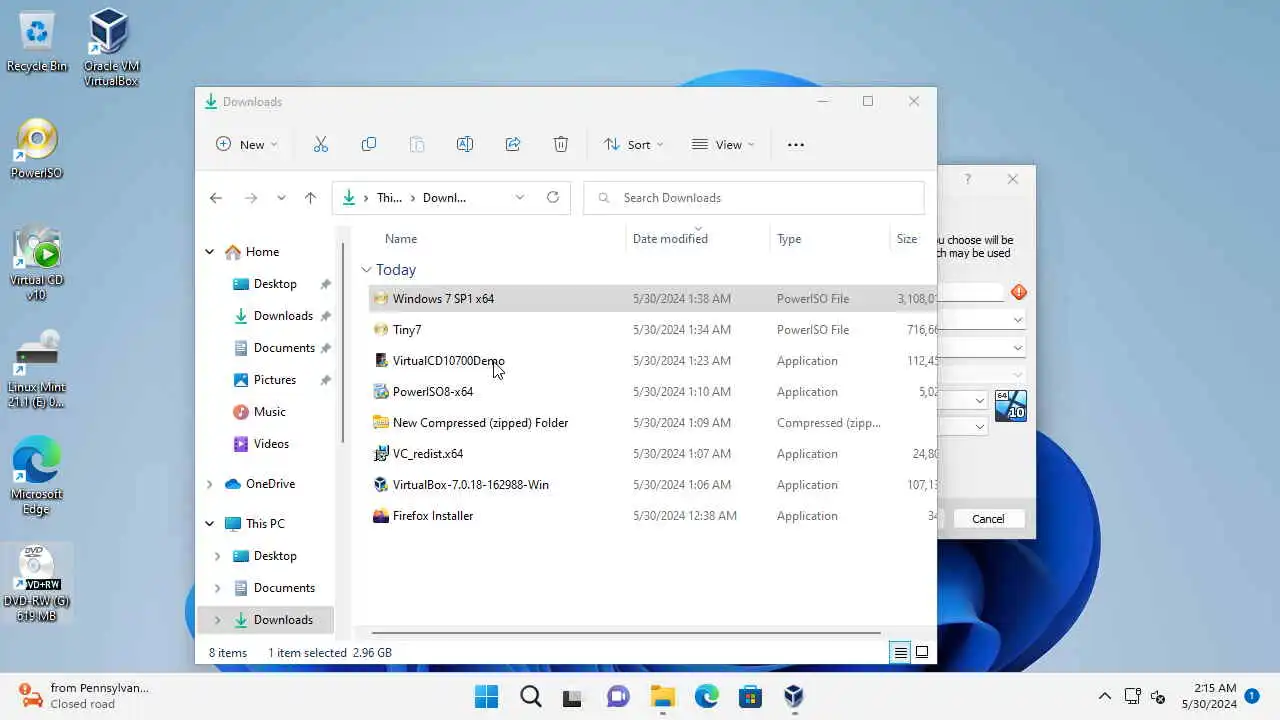Viewport: 1280px width, 720px height.
Task: Click the Delete trash icon in toolbar
Action: 561,145
